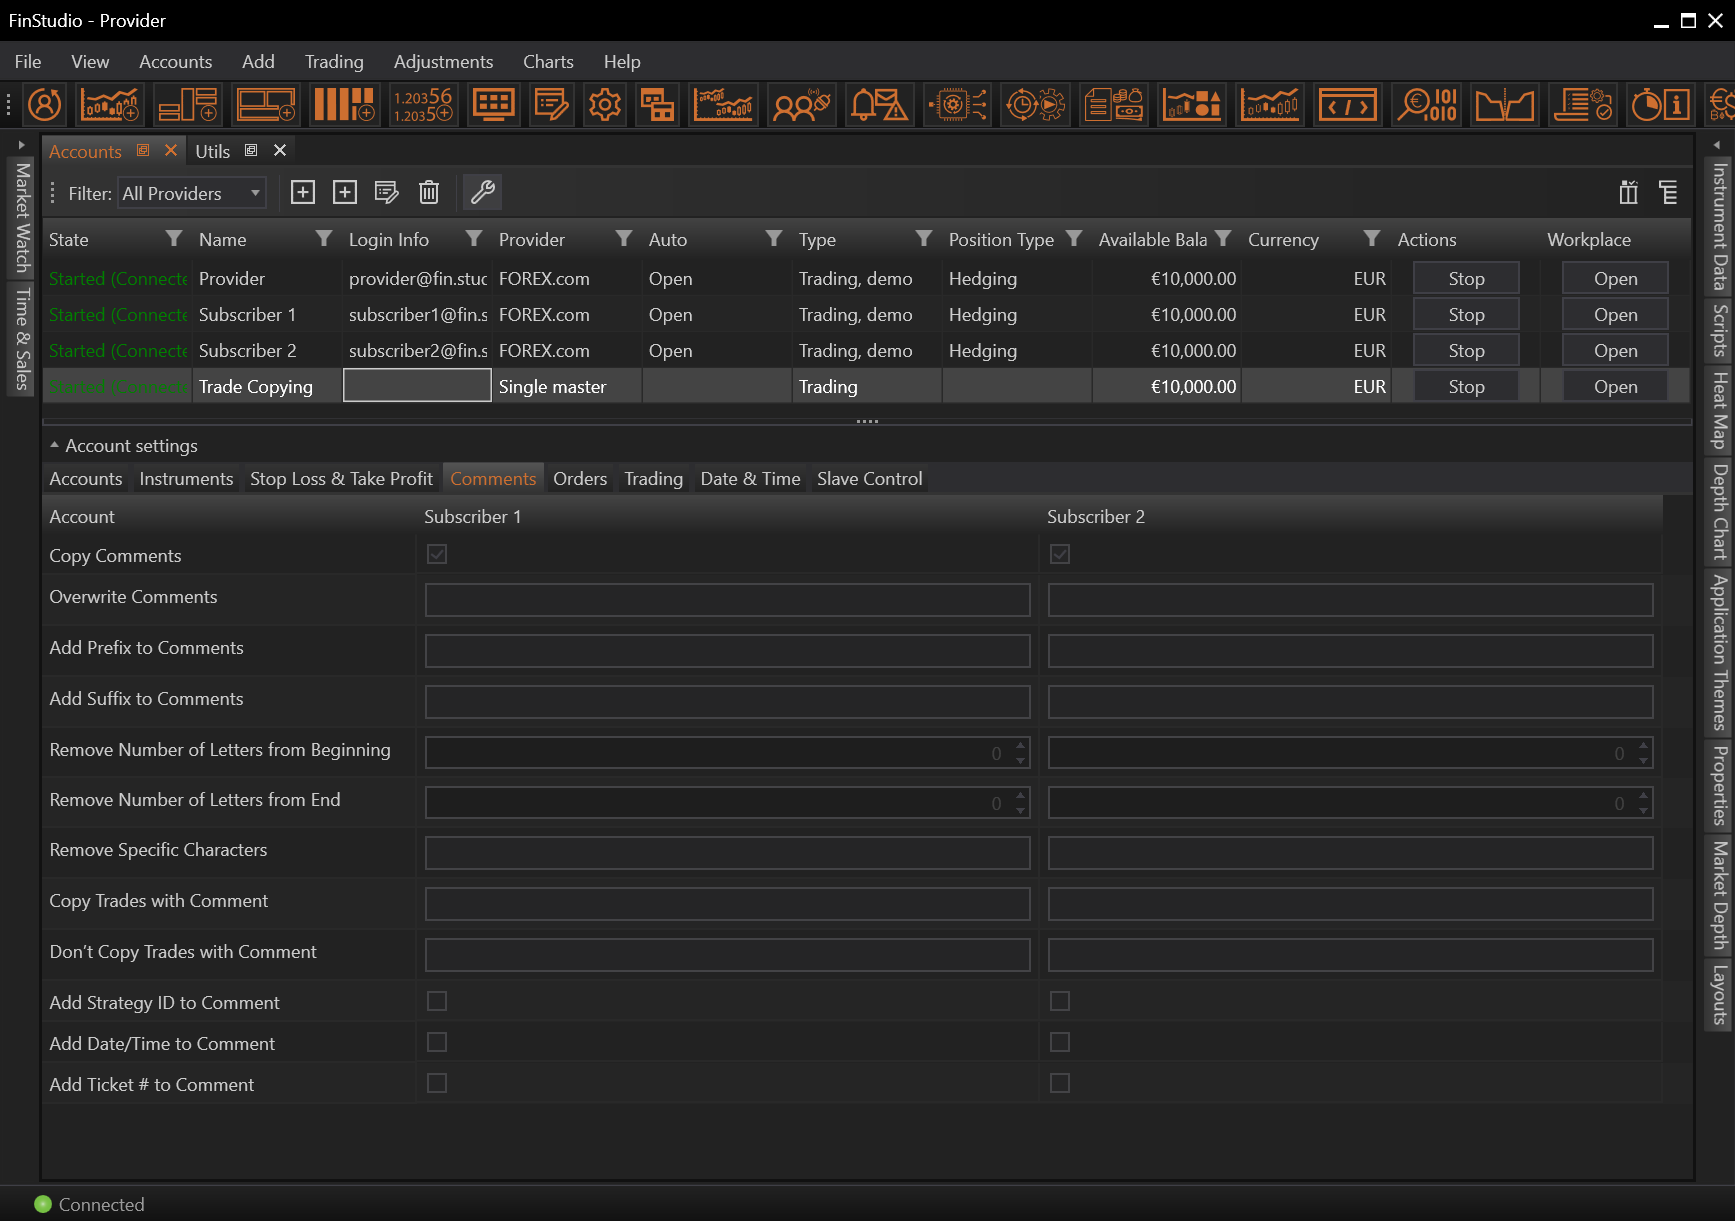This screenshot has height=1221, width=1735.
Task: Open the All Providers filter dropdown
Action: [192, 193]
